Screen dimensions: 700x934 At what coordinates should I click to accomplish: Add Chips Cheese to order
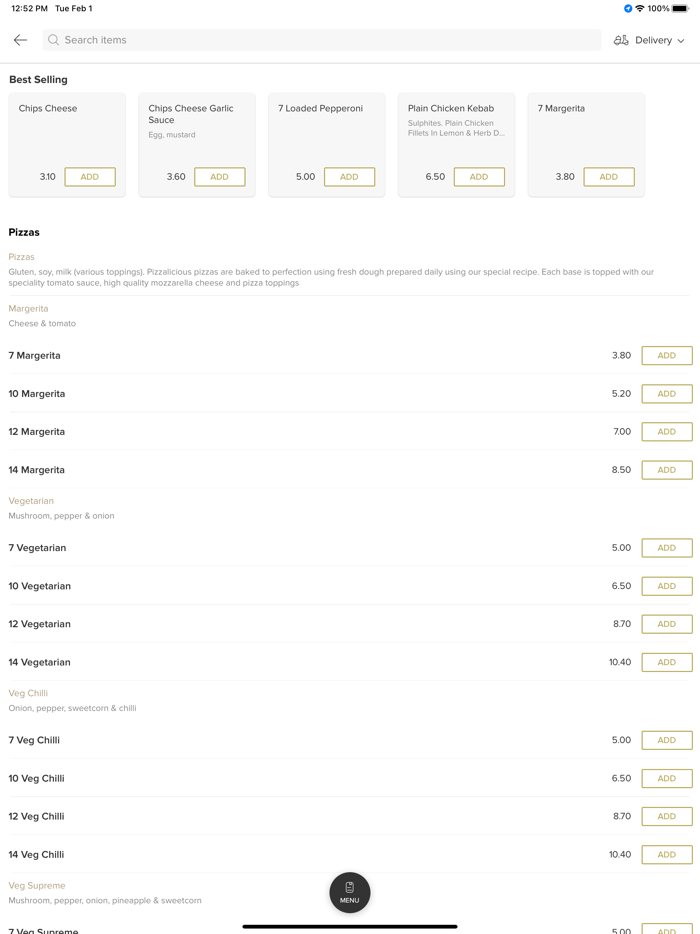[90, 177]
